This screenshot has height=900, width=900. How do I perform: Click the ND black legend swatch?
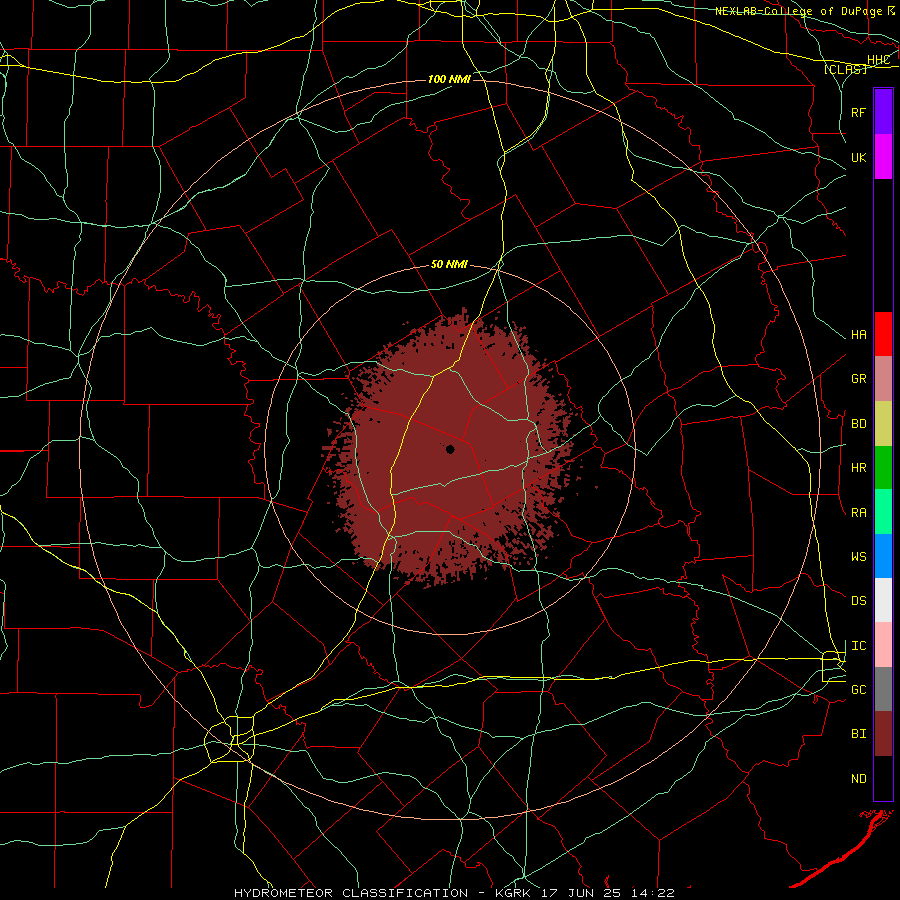pyautogui.click(x=883, y=778)
